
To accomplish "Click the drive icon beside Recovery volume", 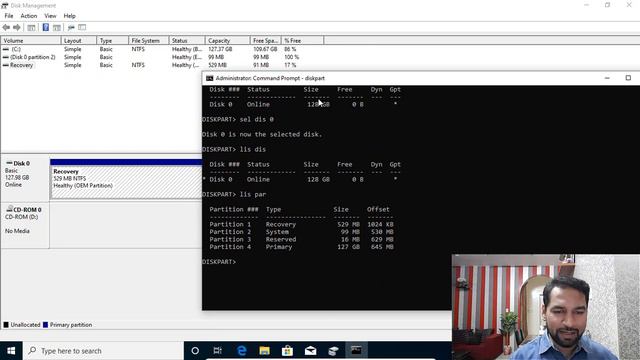I will pos(6,65).
